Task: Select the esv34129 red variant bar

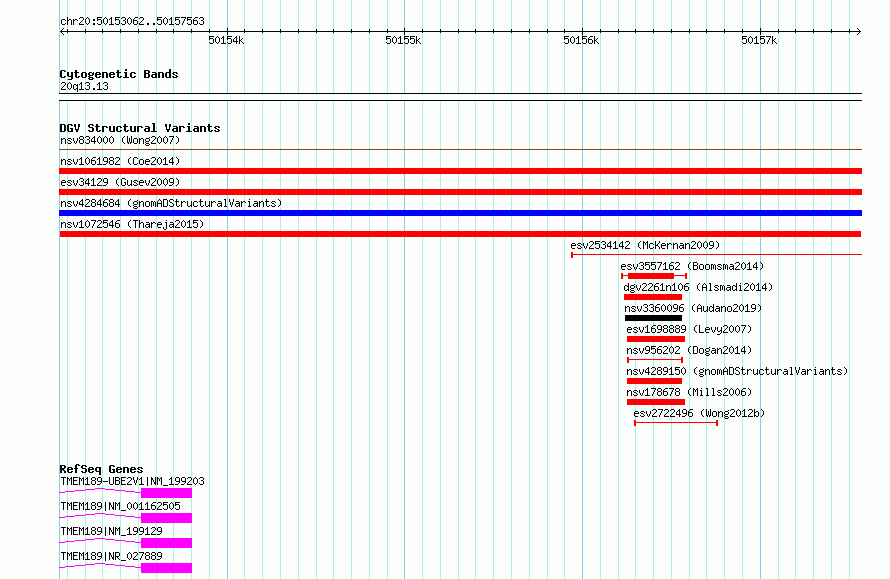Action: click(460, 192)
